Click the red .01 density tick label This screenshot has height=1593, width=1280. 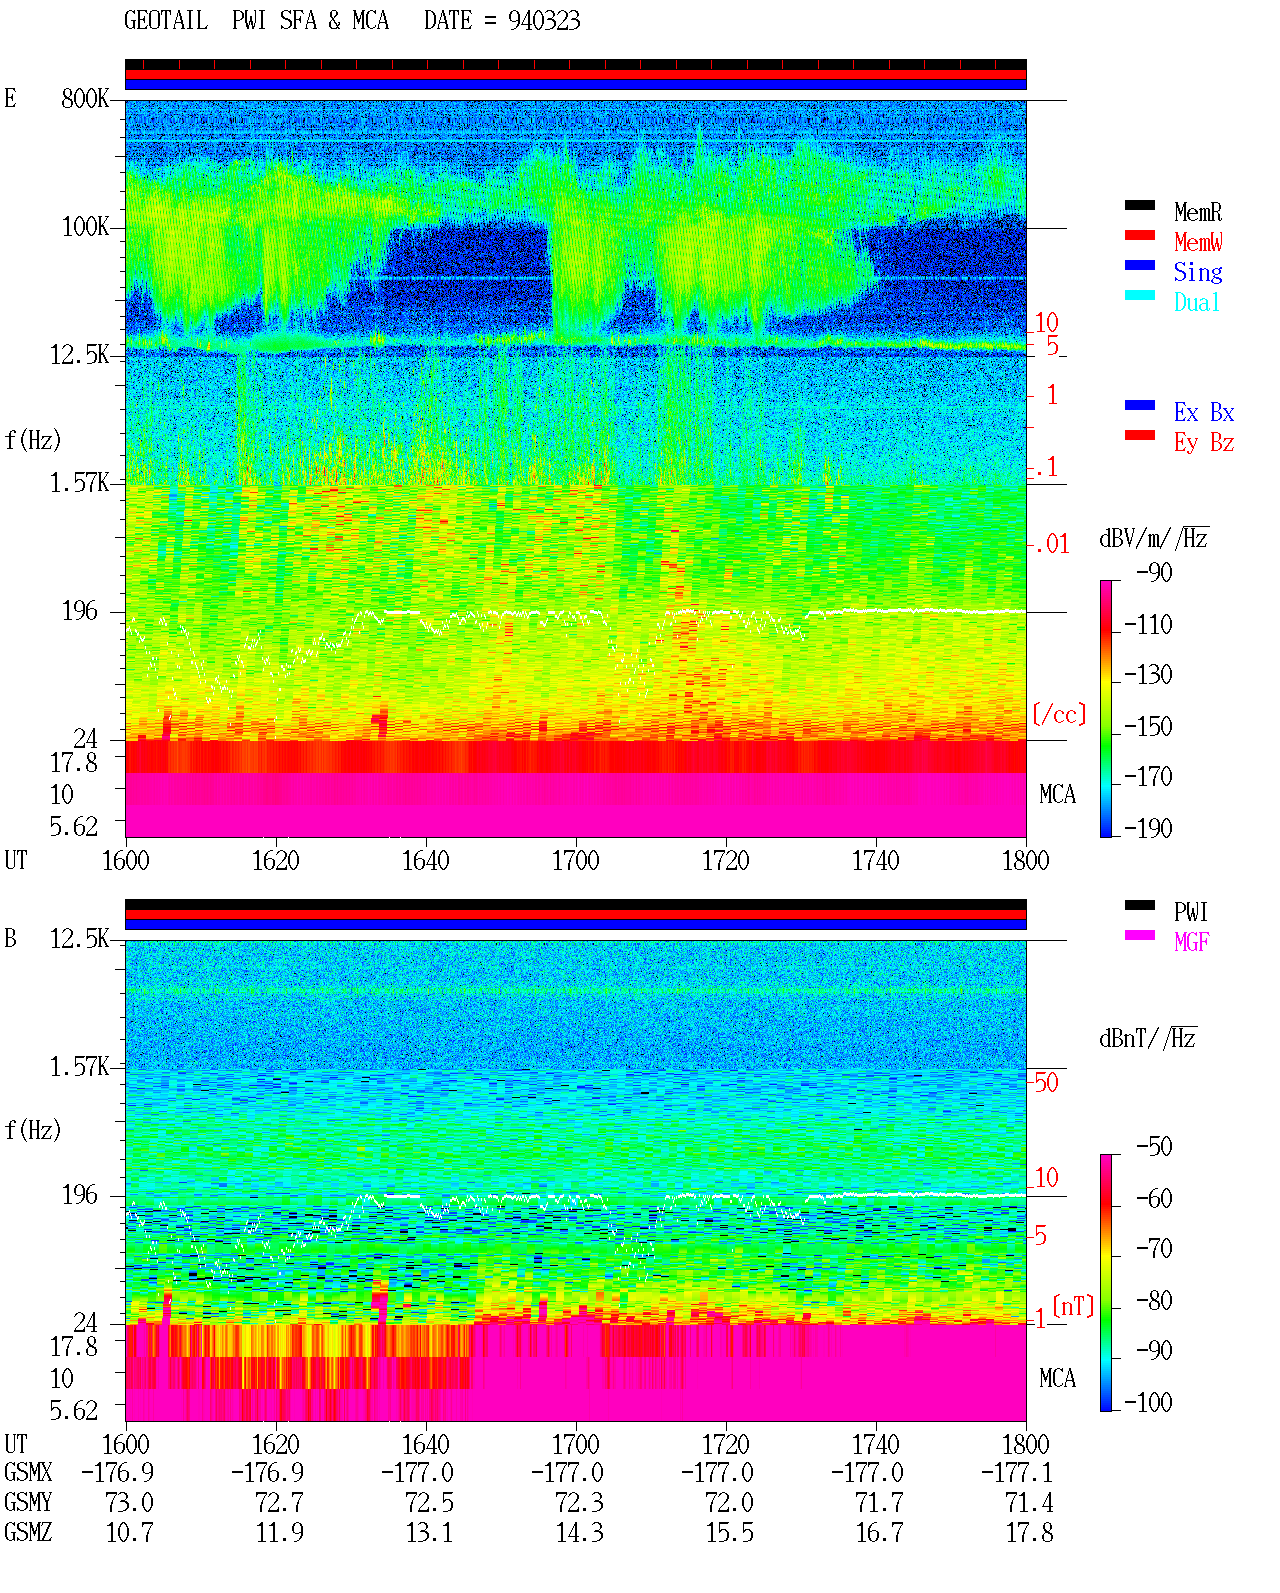[x=1052, y=545]
